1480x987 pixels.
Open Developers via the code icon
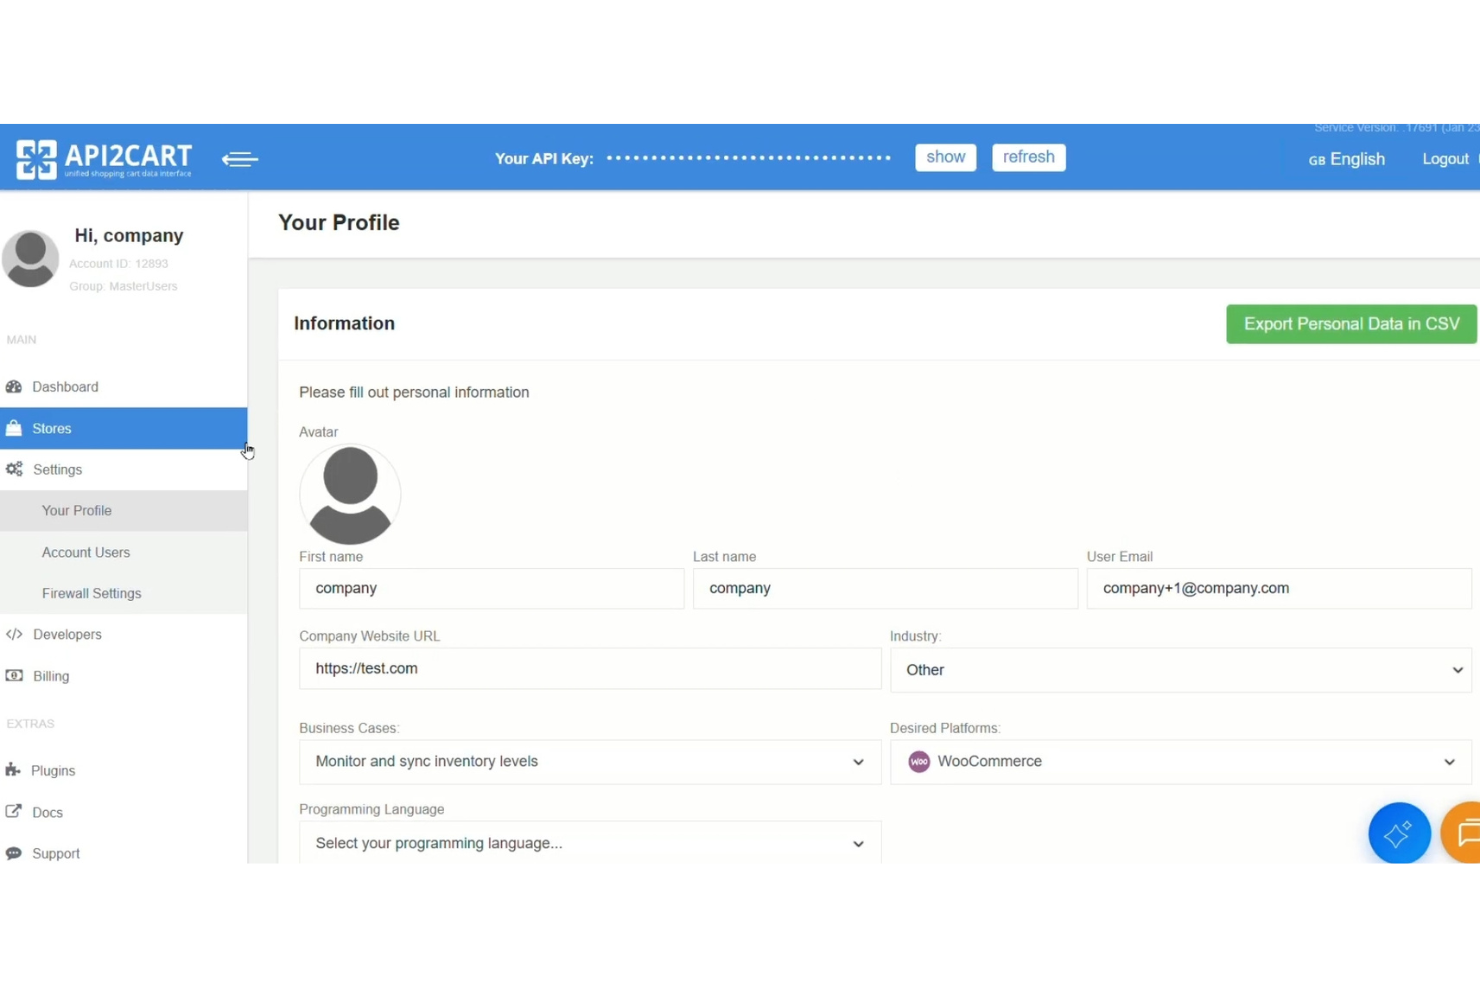pyautogui.click(x=14, y=634)
